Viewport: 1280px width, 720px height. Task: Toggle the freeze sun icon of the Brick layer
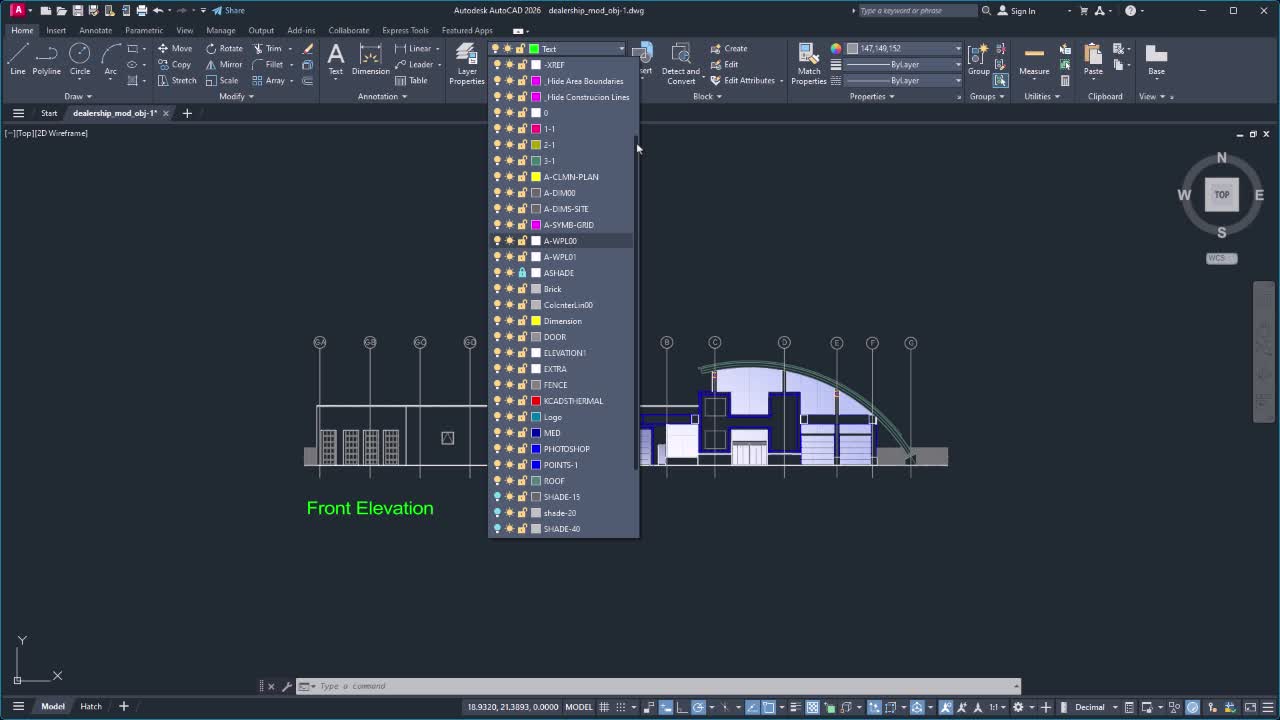[x=509, y=289]
